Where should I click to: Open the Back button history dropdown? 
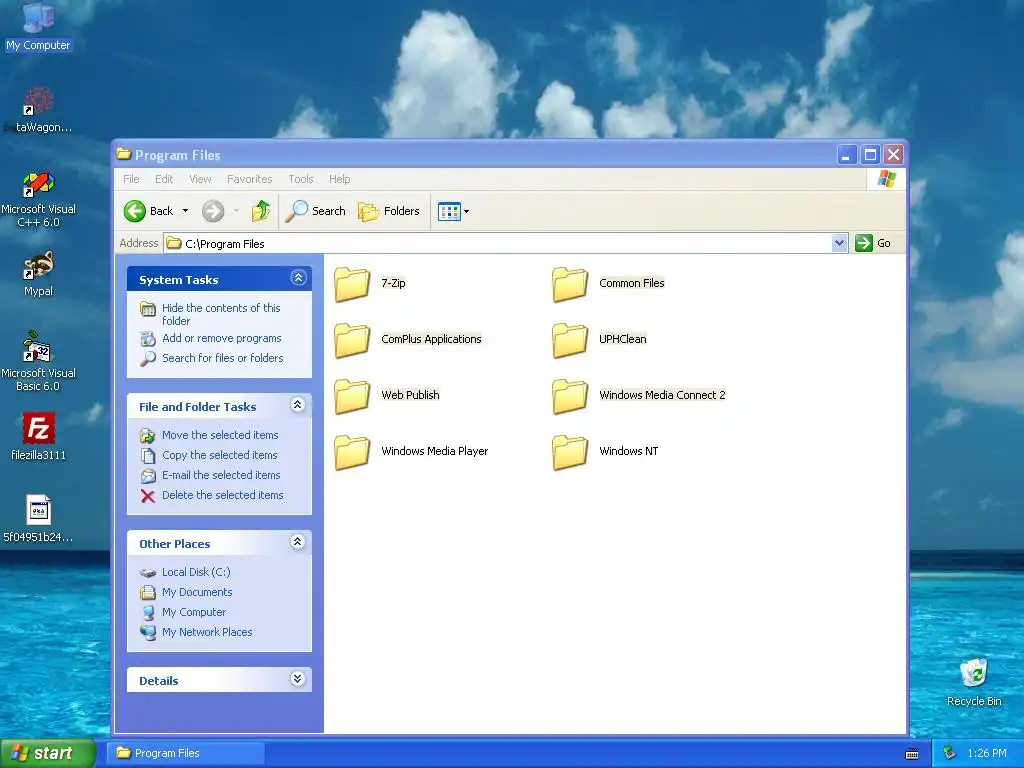pos(185,211)
